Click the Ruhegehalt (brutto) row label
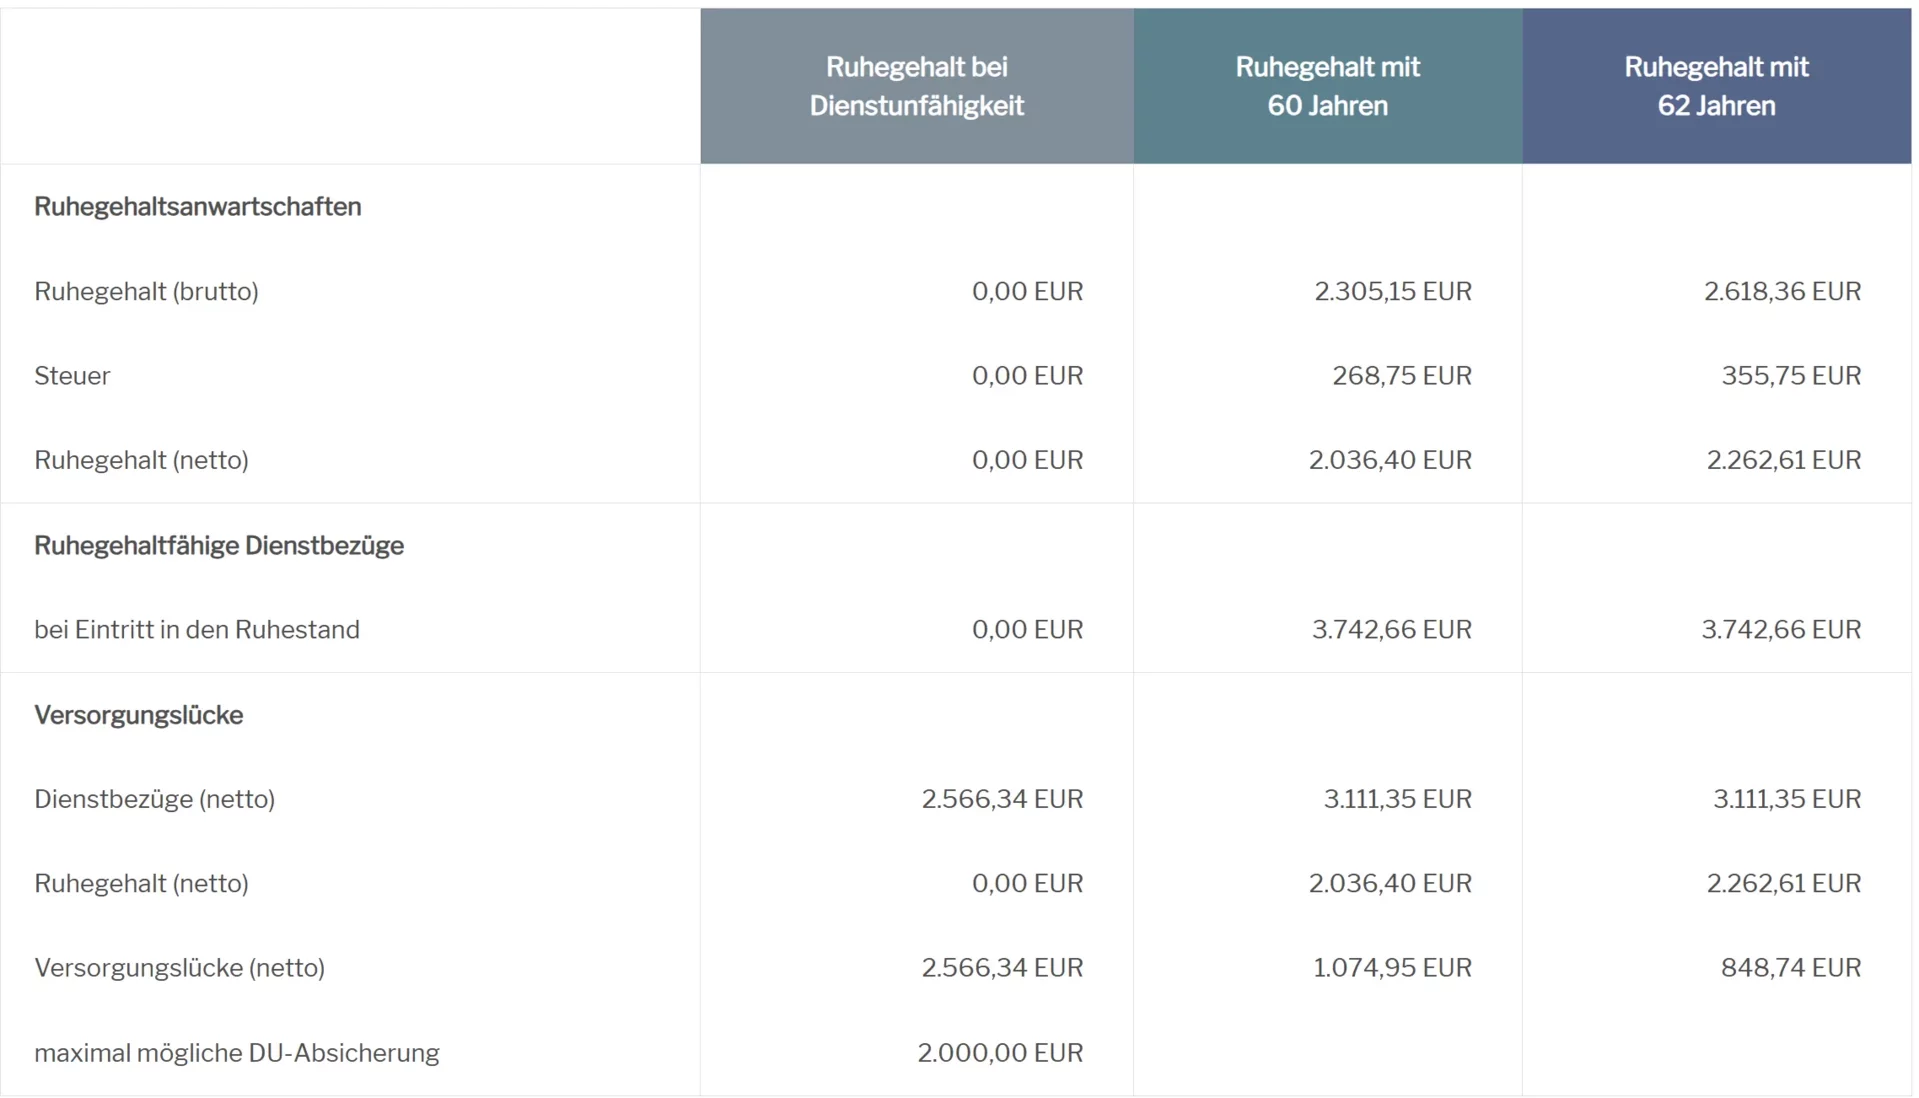This screenshot has width=1919, height=1098. coord(146,292)
